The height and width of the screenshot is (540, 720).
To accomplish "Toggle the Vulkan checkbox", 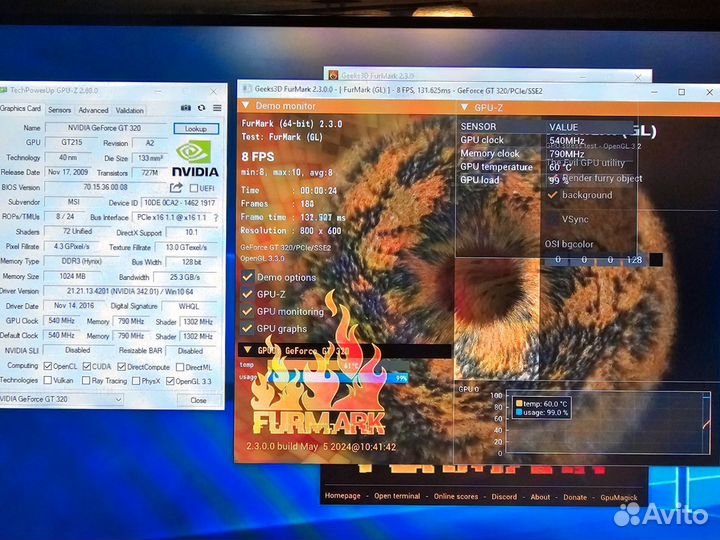I will click(48, 380).
